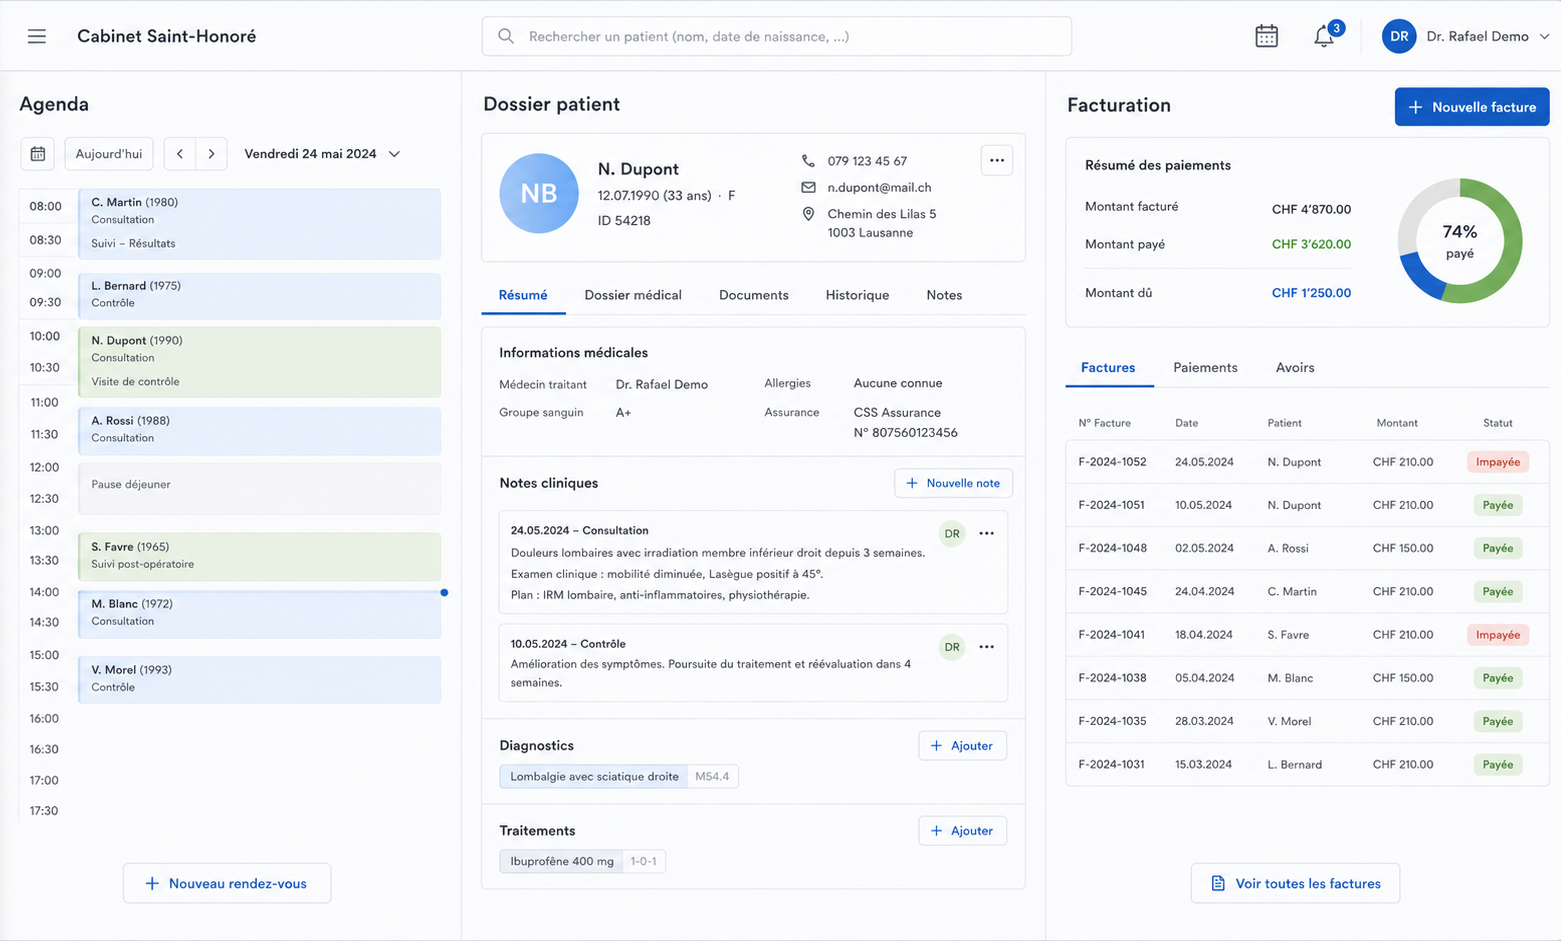Open A. Rossi Consultation appointment

(x=260, y=430)
